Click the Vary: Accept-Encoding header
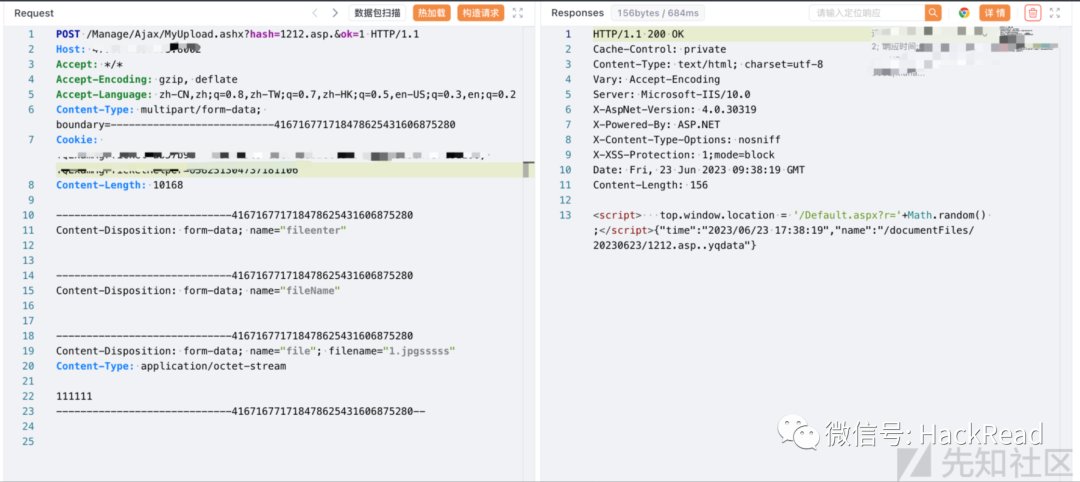 pyautogui.click(x=656, y=79)
